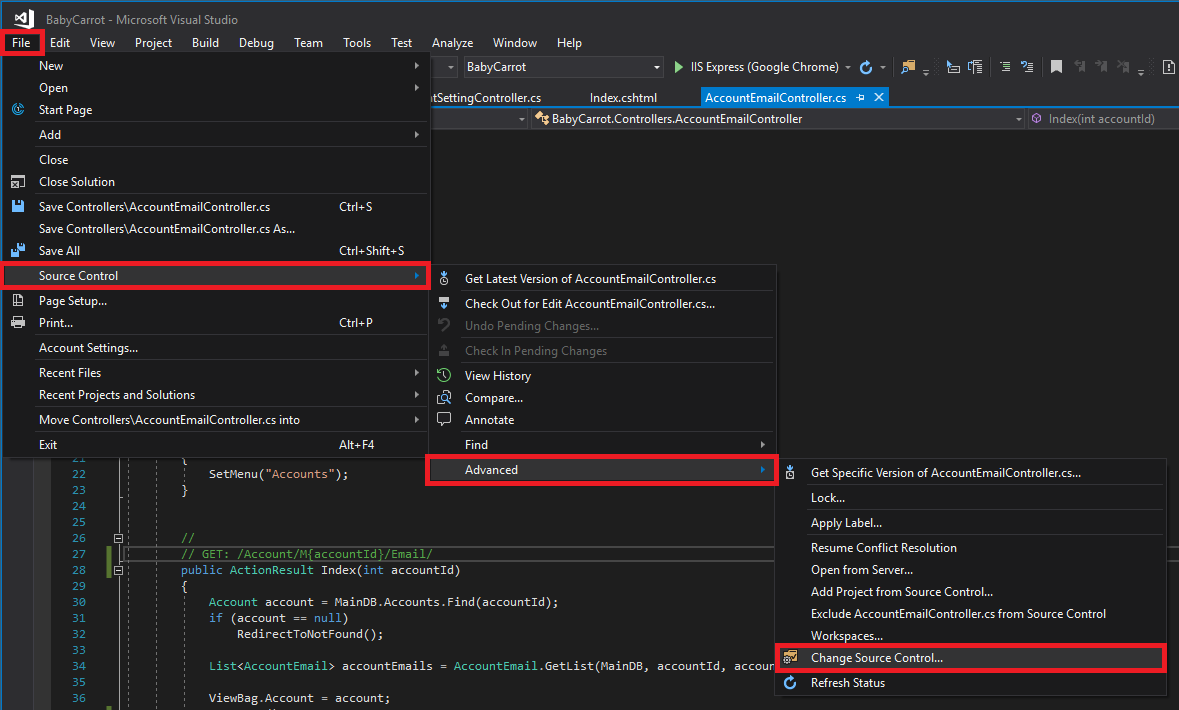
Task: Collapse the comment block at line 26
Action: point(118,538)
